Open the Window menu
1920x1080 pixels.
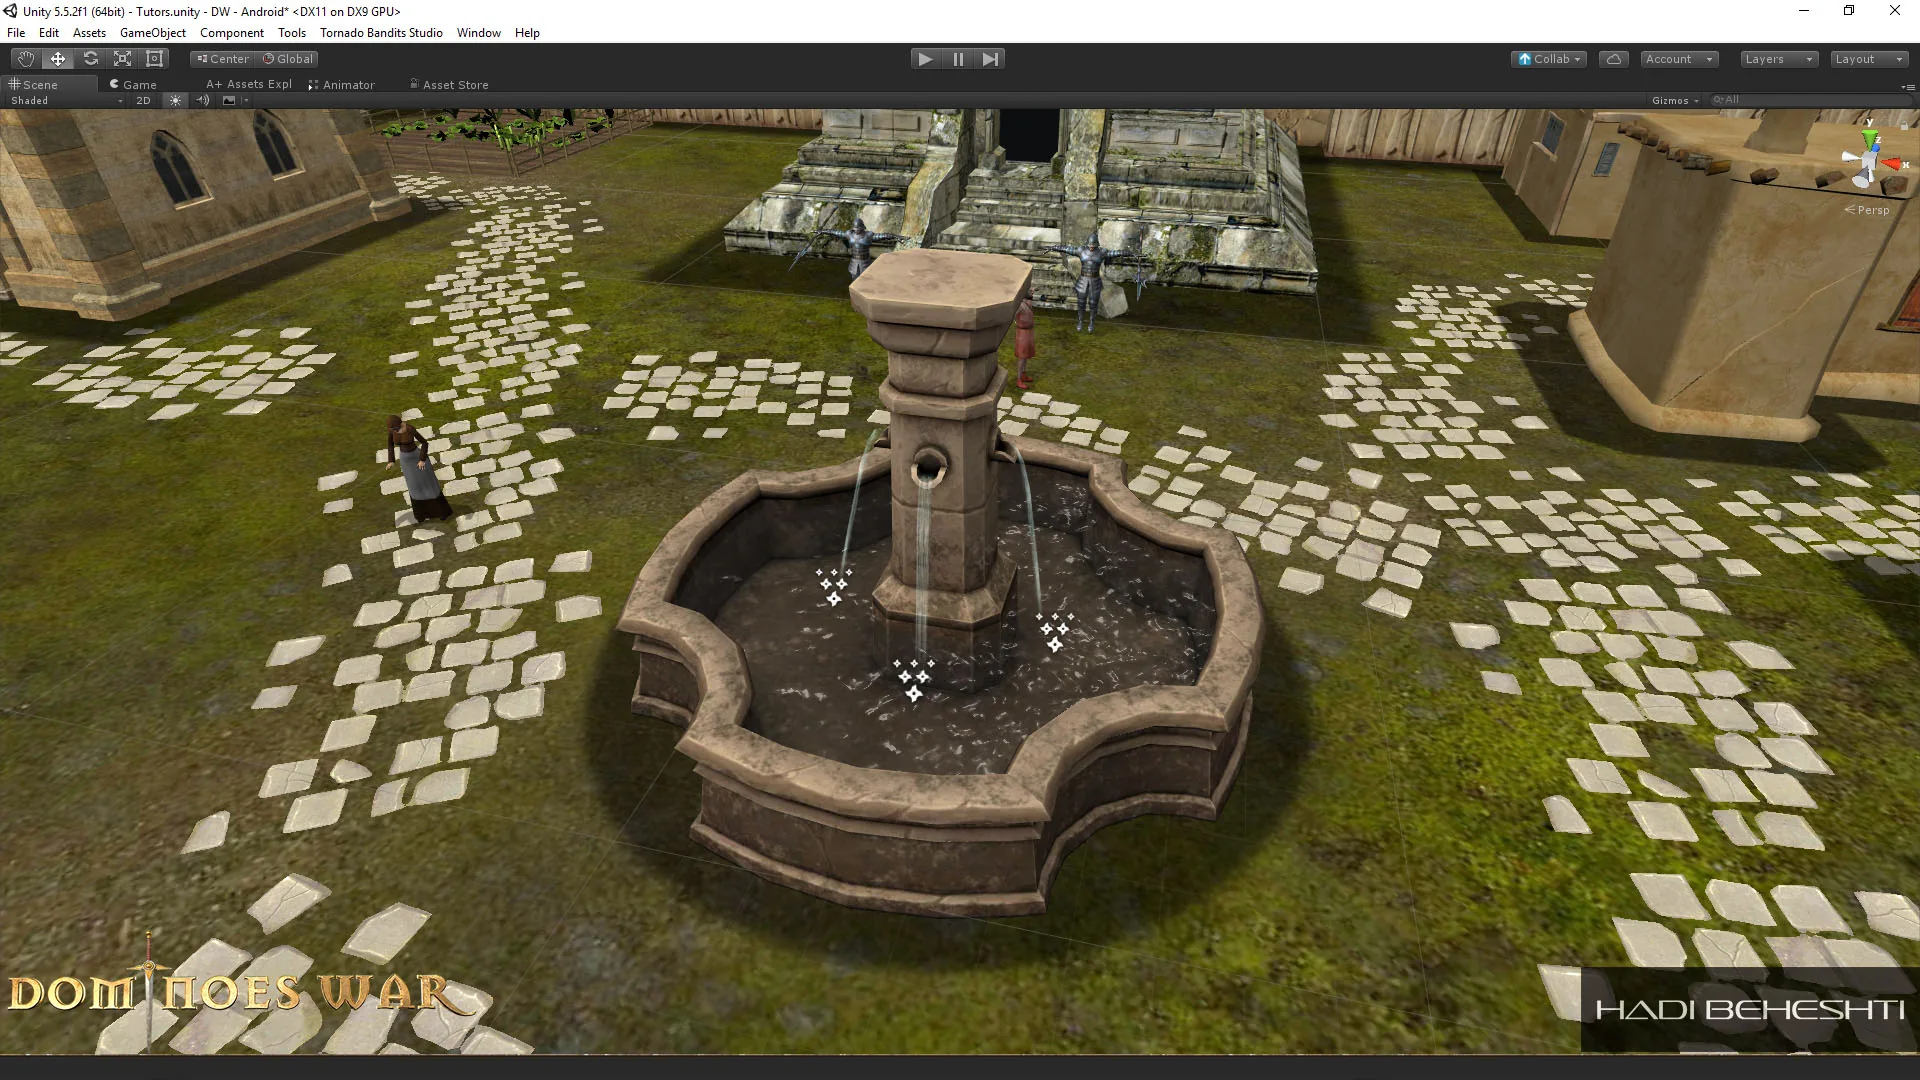tap(479, 33)
